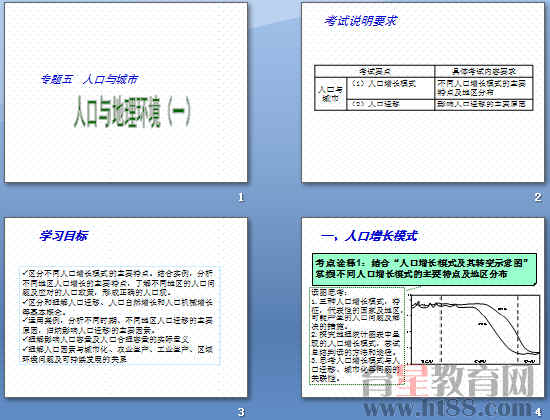The image size is (550, 420).
Task: Click the 学习目标 heading on slide 3
Action: pyautogui.click(x=63, y=236)
